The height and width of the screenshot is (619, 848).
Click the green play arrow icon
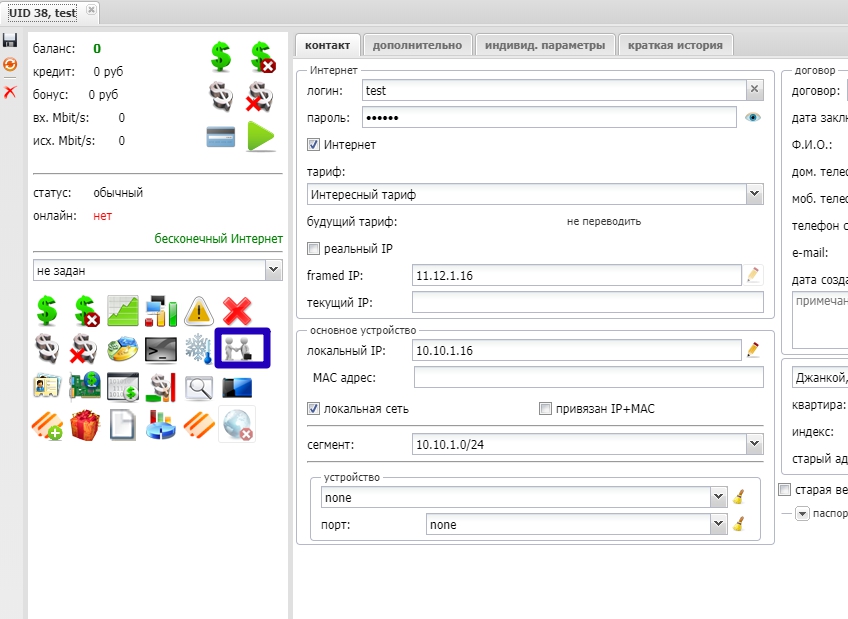pyautogui.click(x=260, y=136)
